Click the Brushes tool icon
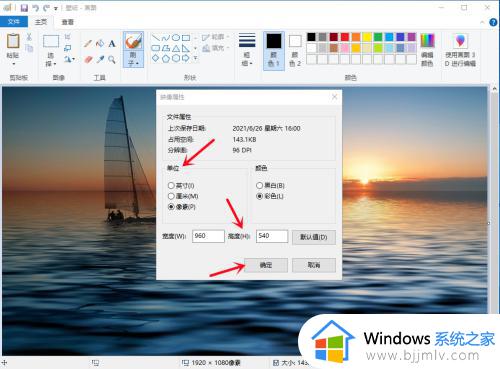The height and width of the screenshot is (369, 500). [x=133, y=41]
